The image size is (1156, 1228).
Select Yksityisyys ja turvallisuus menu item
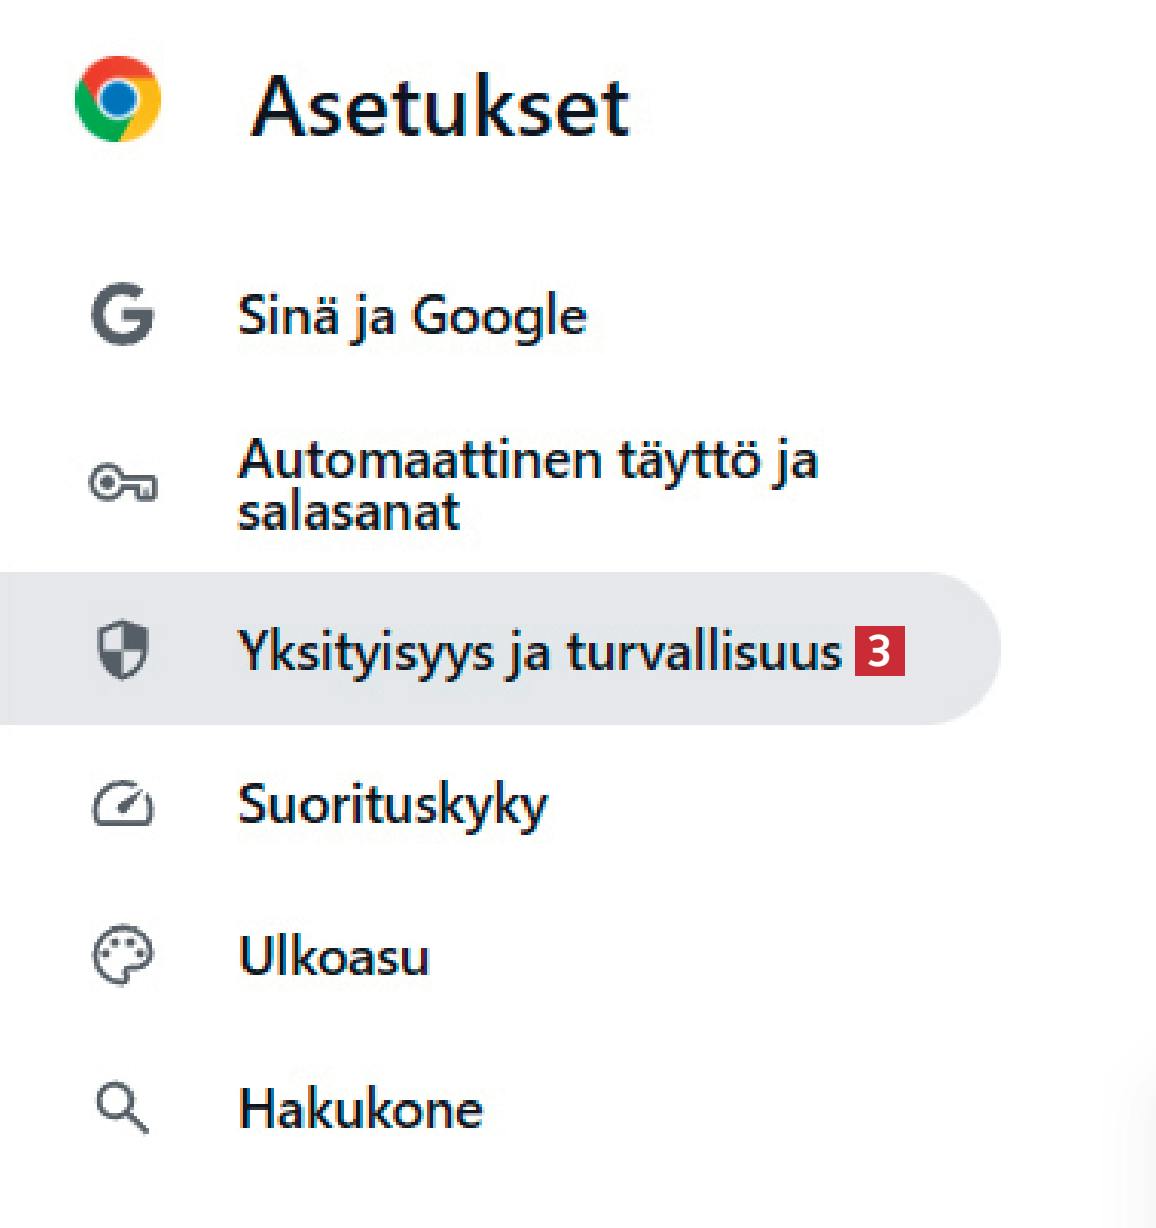coord(539,652)
